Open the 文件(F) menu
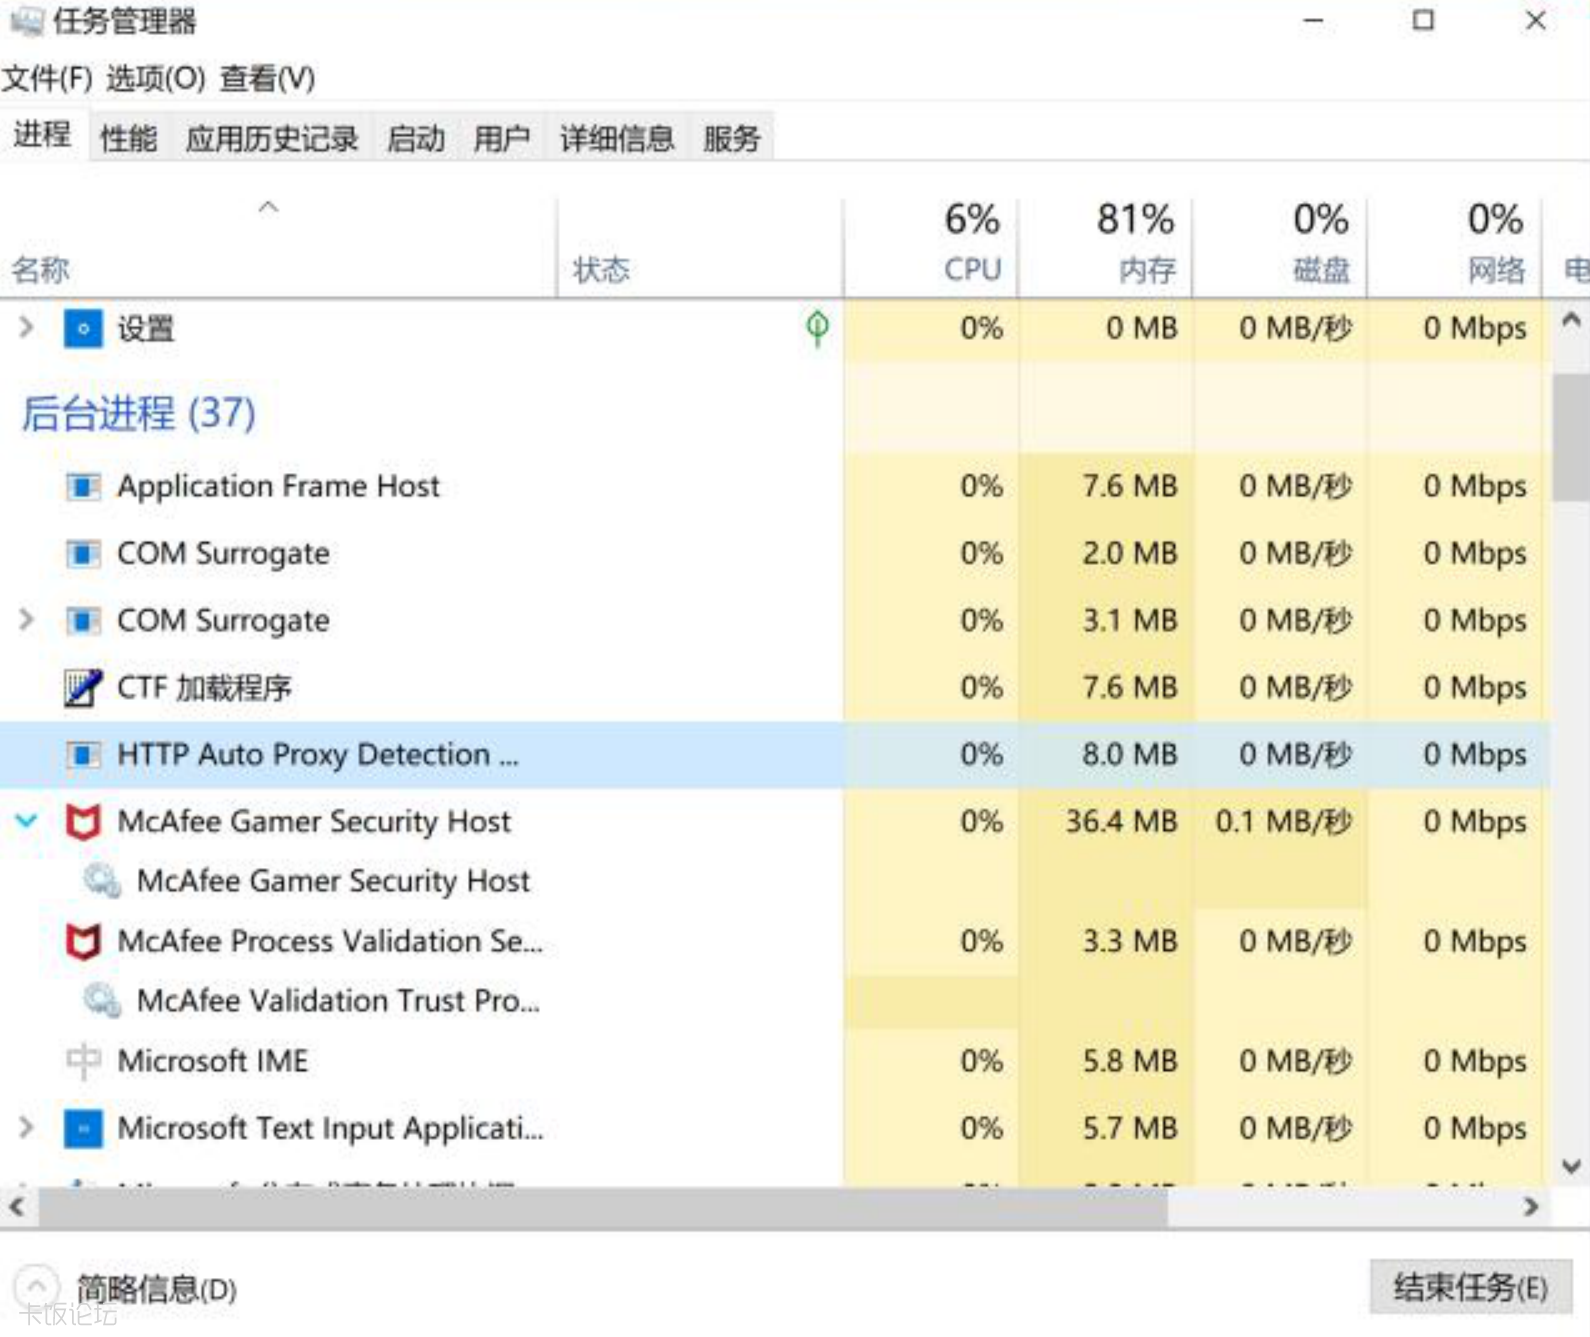Image resolution: width=1590 pixels, height=1337 pixels. (x=47, y=78)
